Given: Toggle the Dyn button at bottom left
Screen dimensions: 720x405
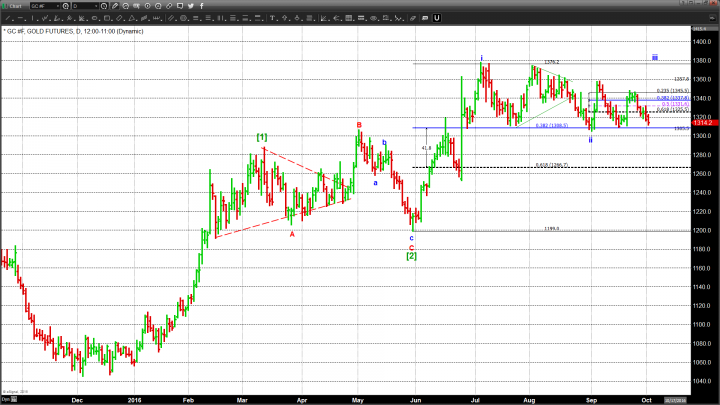Looking at the screenshot, I should click(x=8, y=398).
